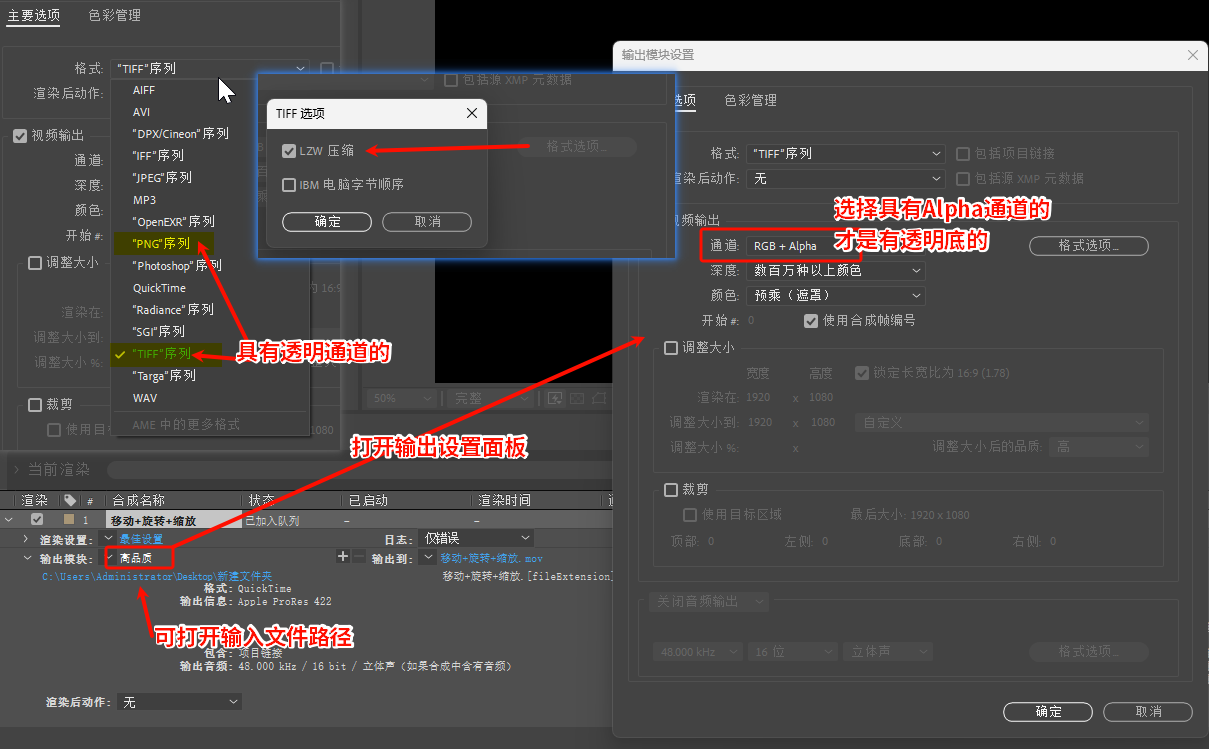Enable 包括项目链接 in output module dialog
This screenshot has width=1209, height=749.
[962, 154]
